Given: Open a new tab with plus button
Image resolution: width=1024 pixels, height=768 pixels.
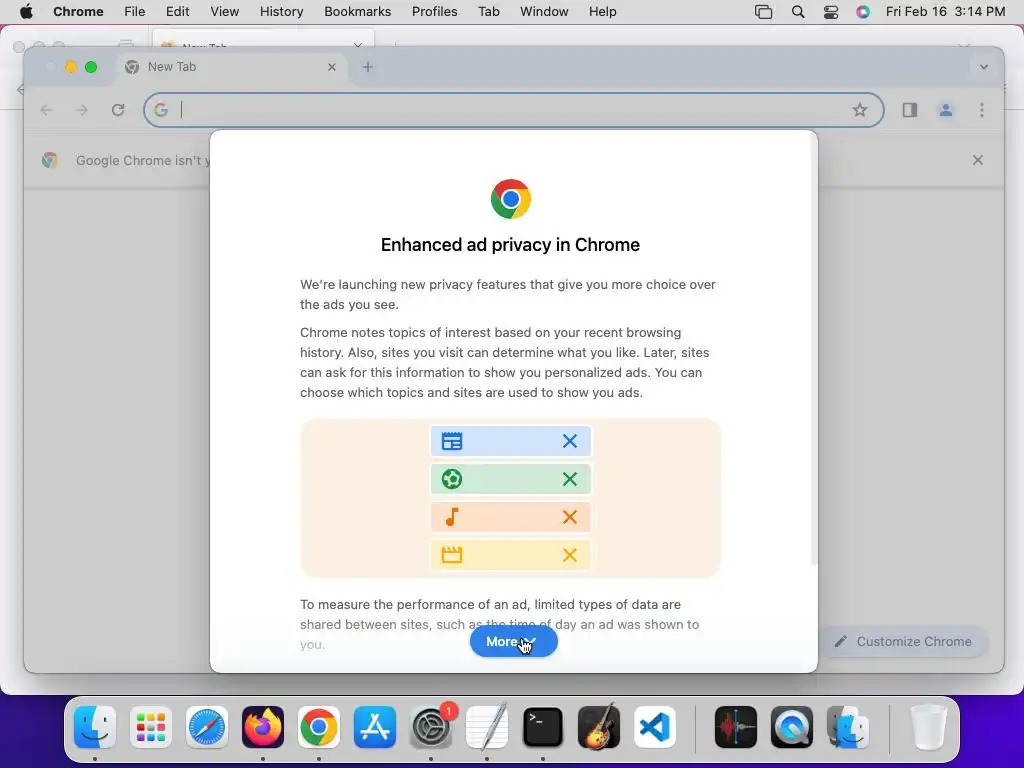Looking at the screenshot, I should coord(368,67).
